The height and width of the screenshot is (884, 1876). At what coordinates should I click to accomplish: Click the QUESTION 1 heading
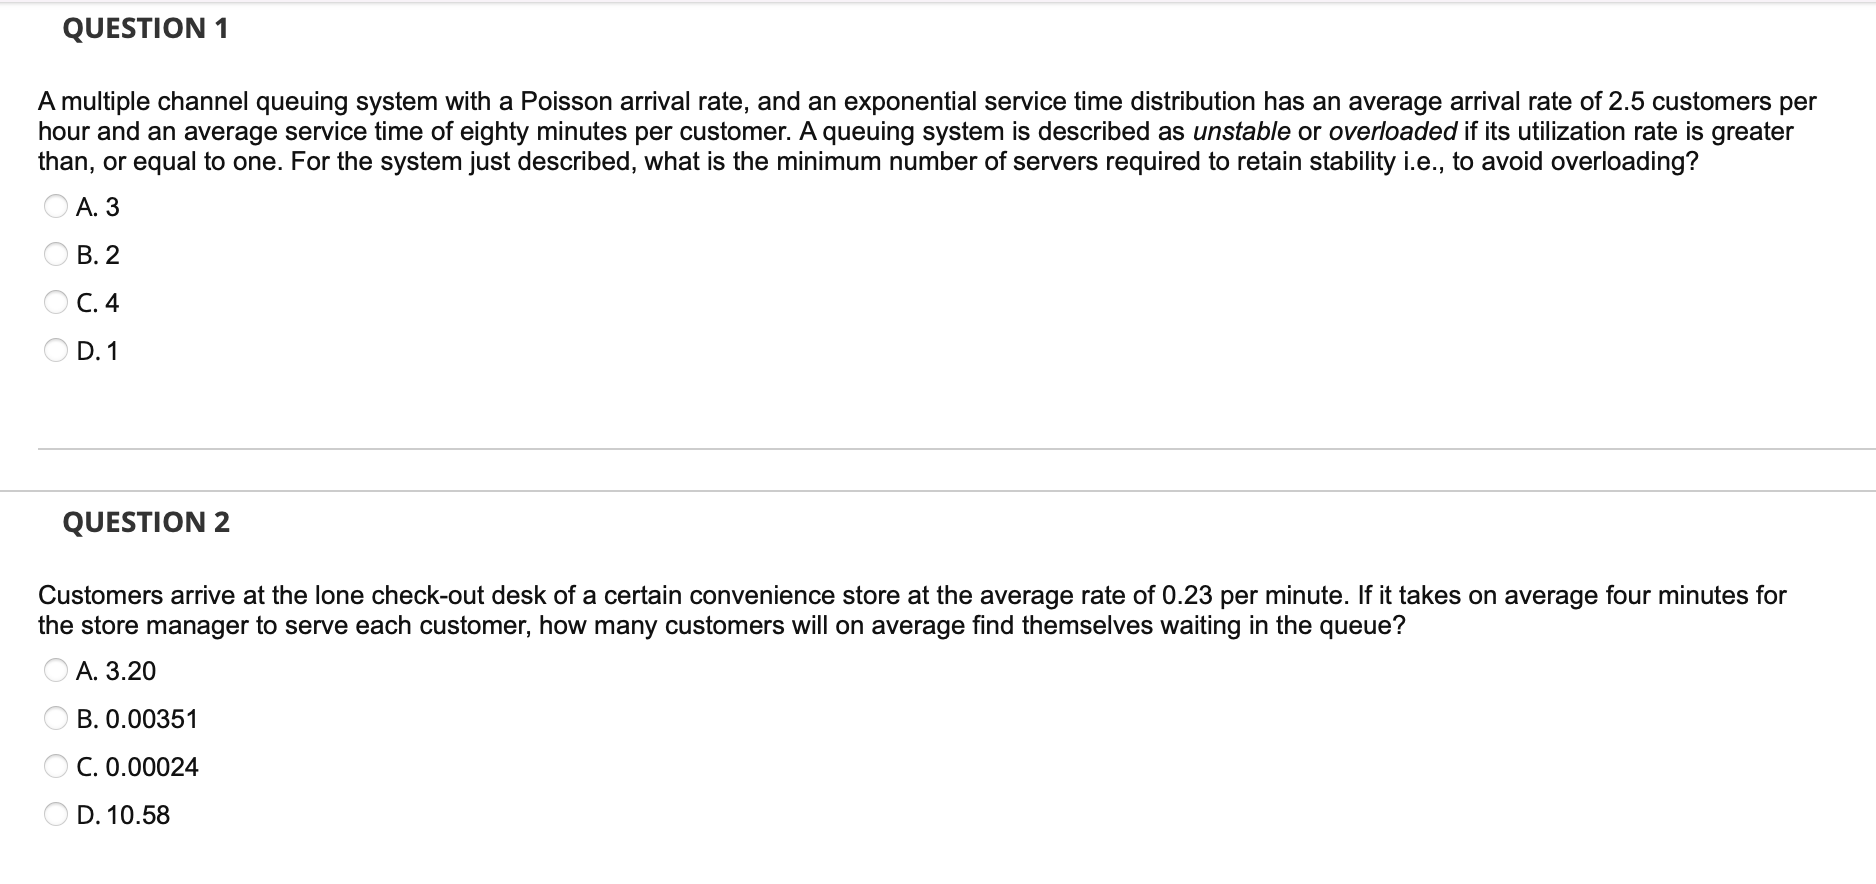[144, 28]
